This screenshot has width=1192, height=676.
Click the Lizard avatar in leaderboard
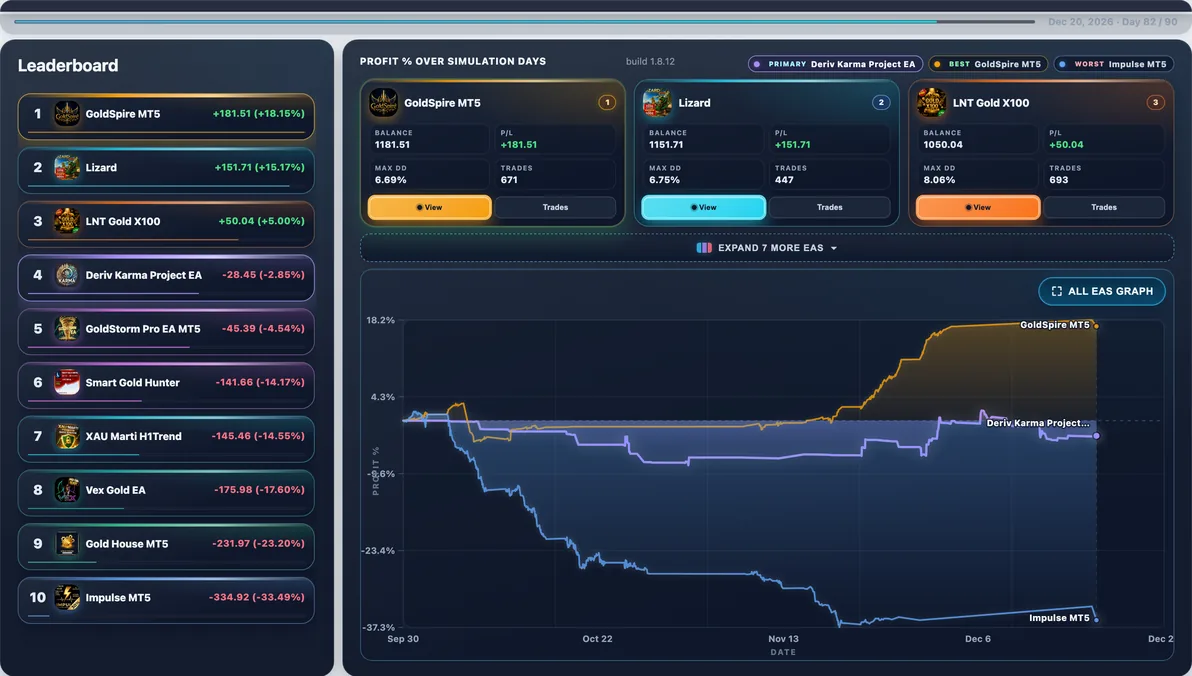(x=67, y=167)
